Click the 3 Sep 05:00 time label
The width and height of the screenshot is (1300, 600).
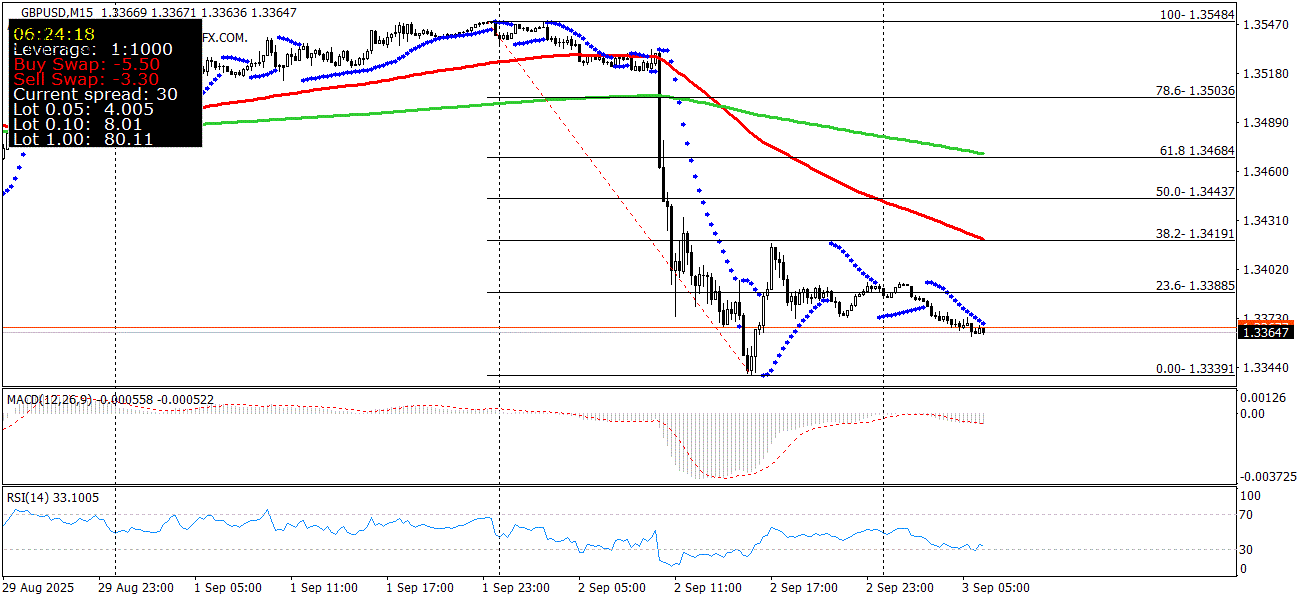tap(995, 588)
